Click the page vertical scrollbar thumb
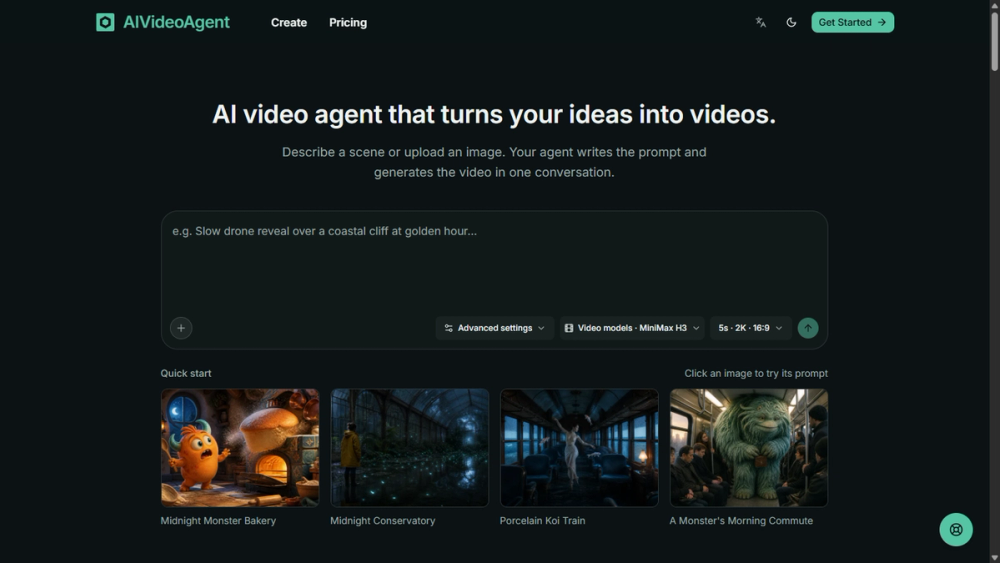 pos(994,40)
